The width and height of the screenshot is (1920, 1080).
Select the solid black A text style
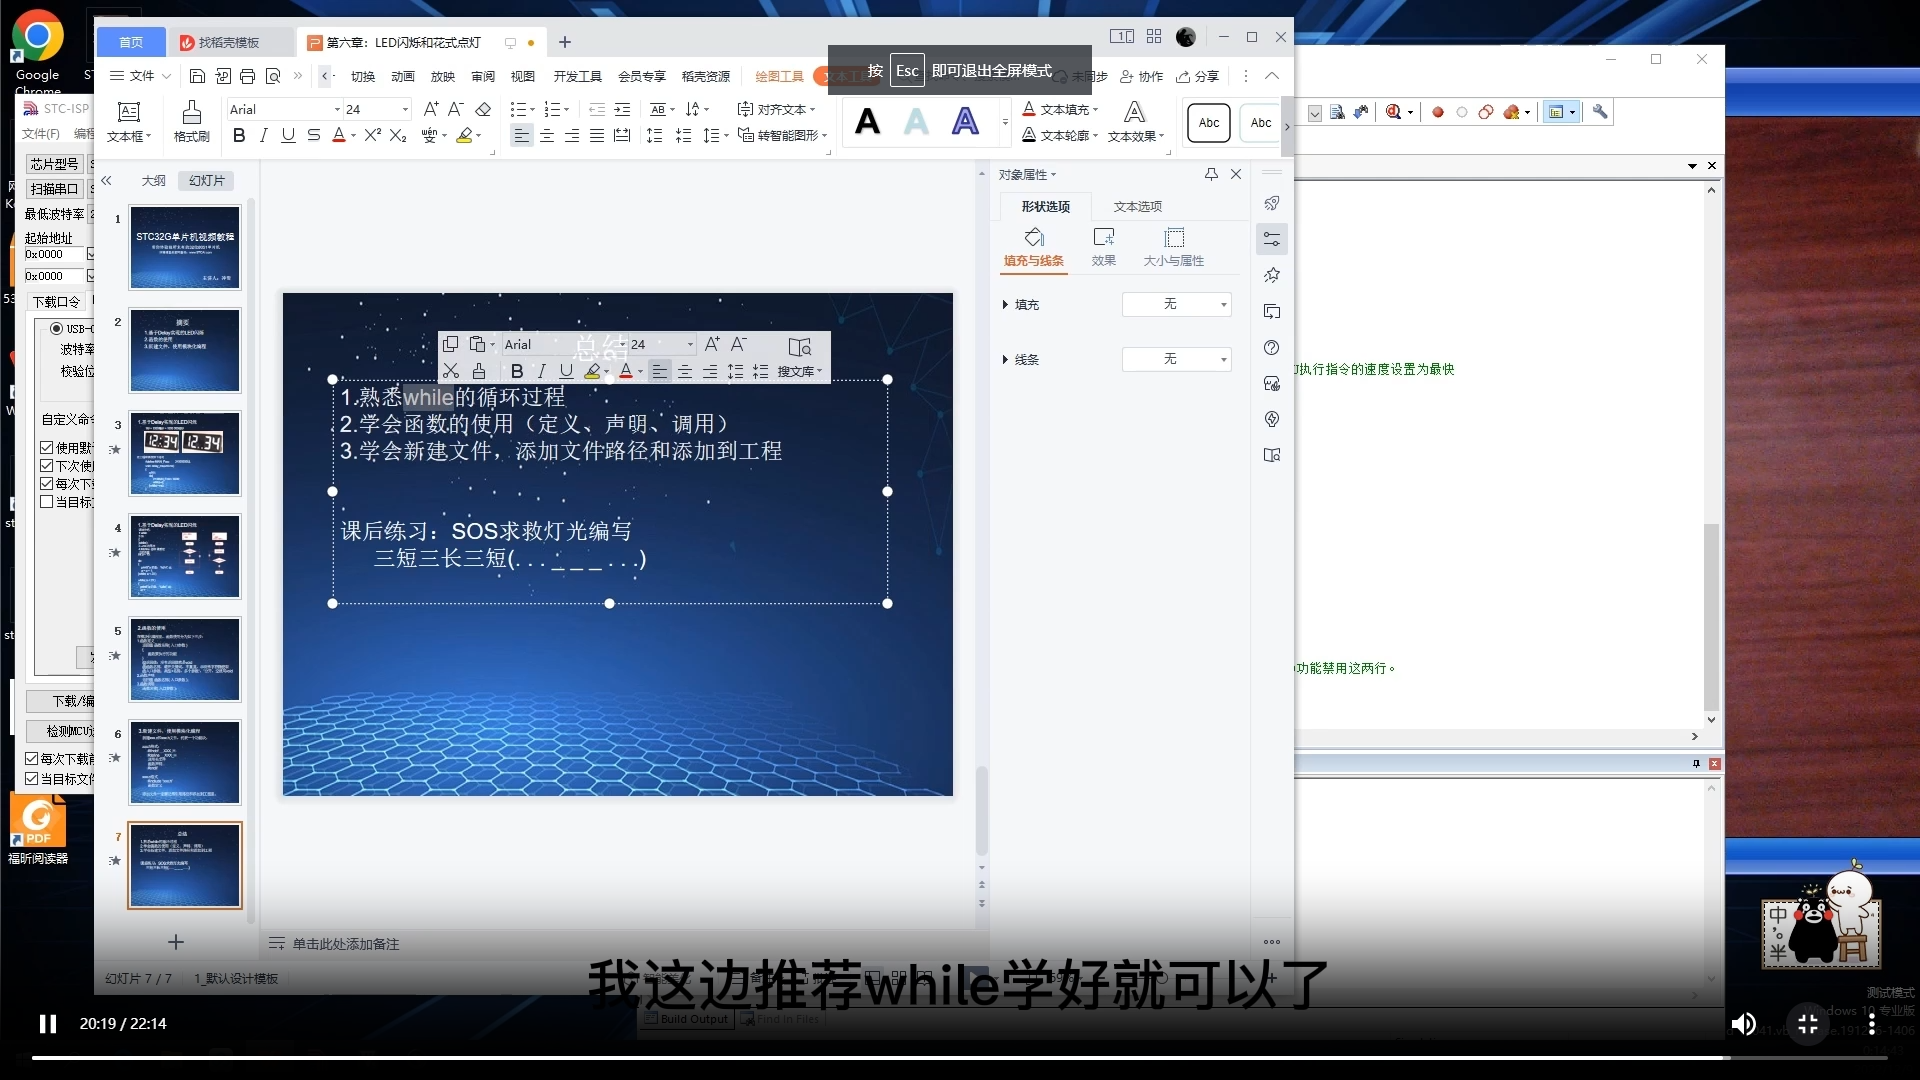tap(868, 122)
